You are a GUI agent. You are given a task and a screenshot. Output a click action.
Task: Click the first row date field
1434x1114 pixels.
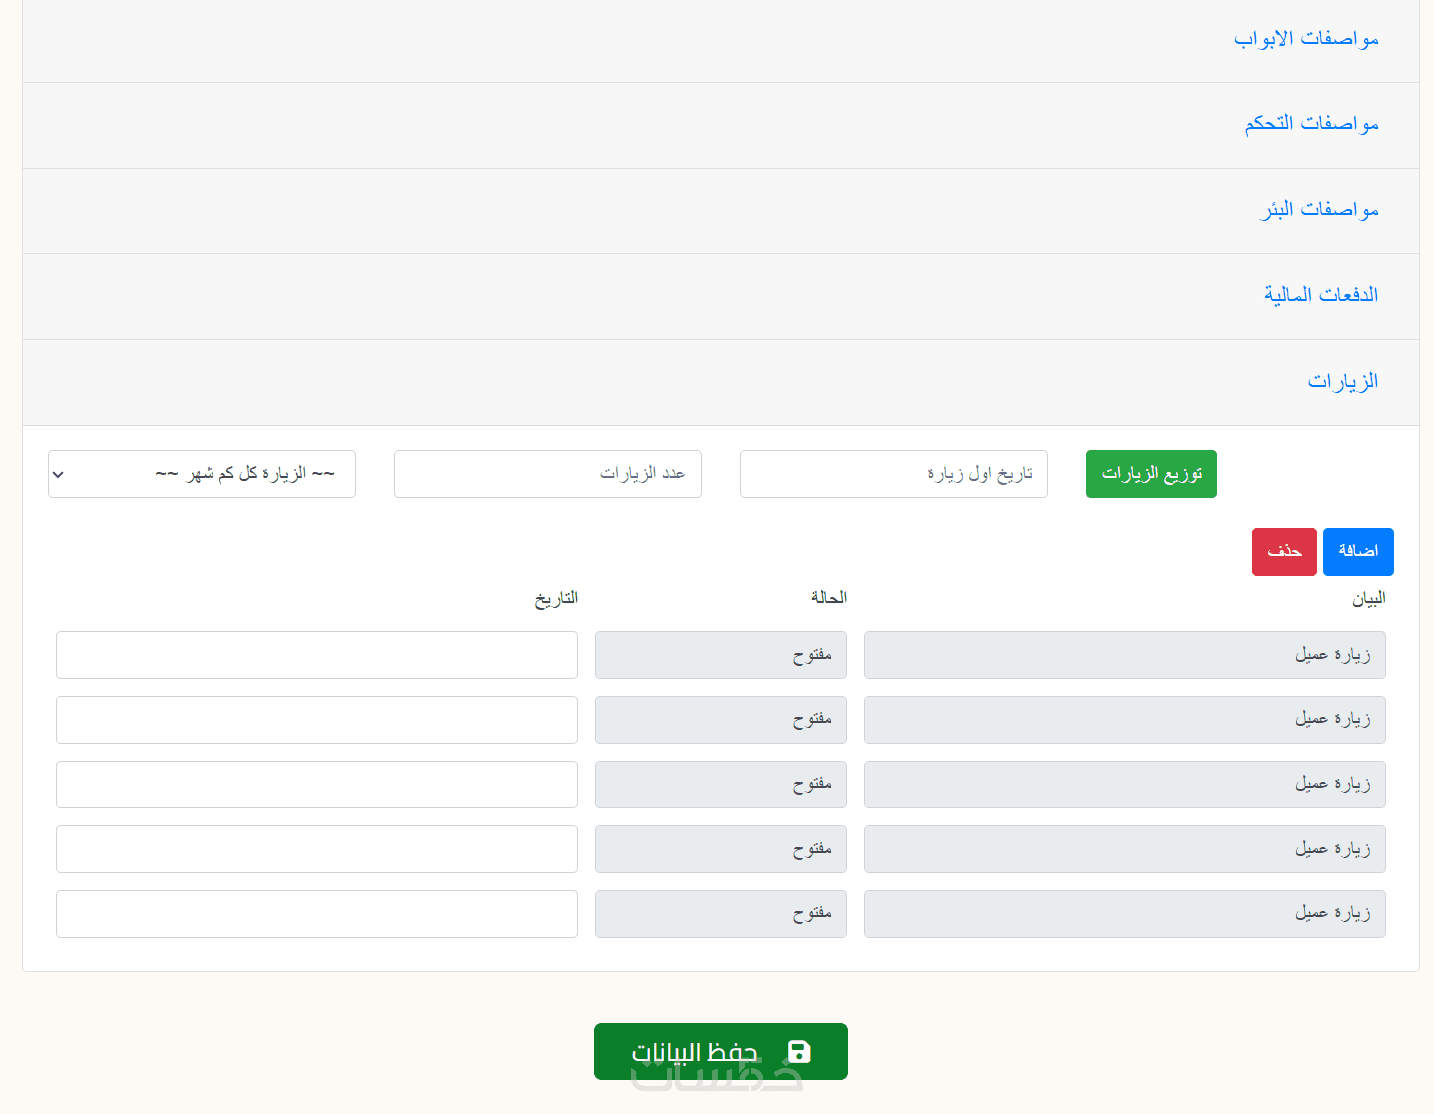click(317, 655)
